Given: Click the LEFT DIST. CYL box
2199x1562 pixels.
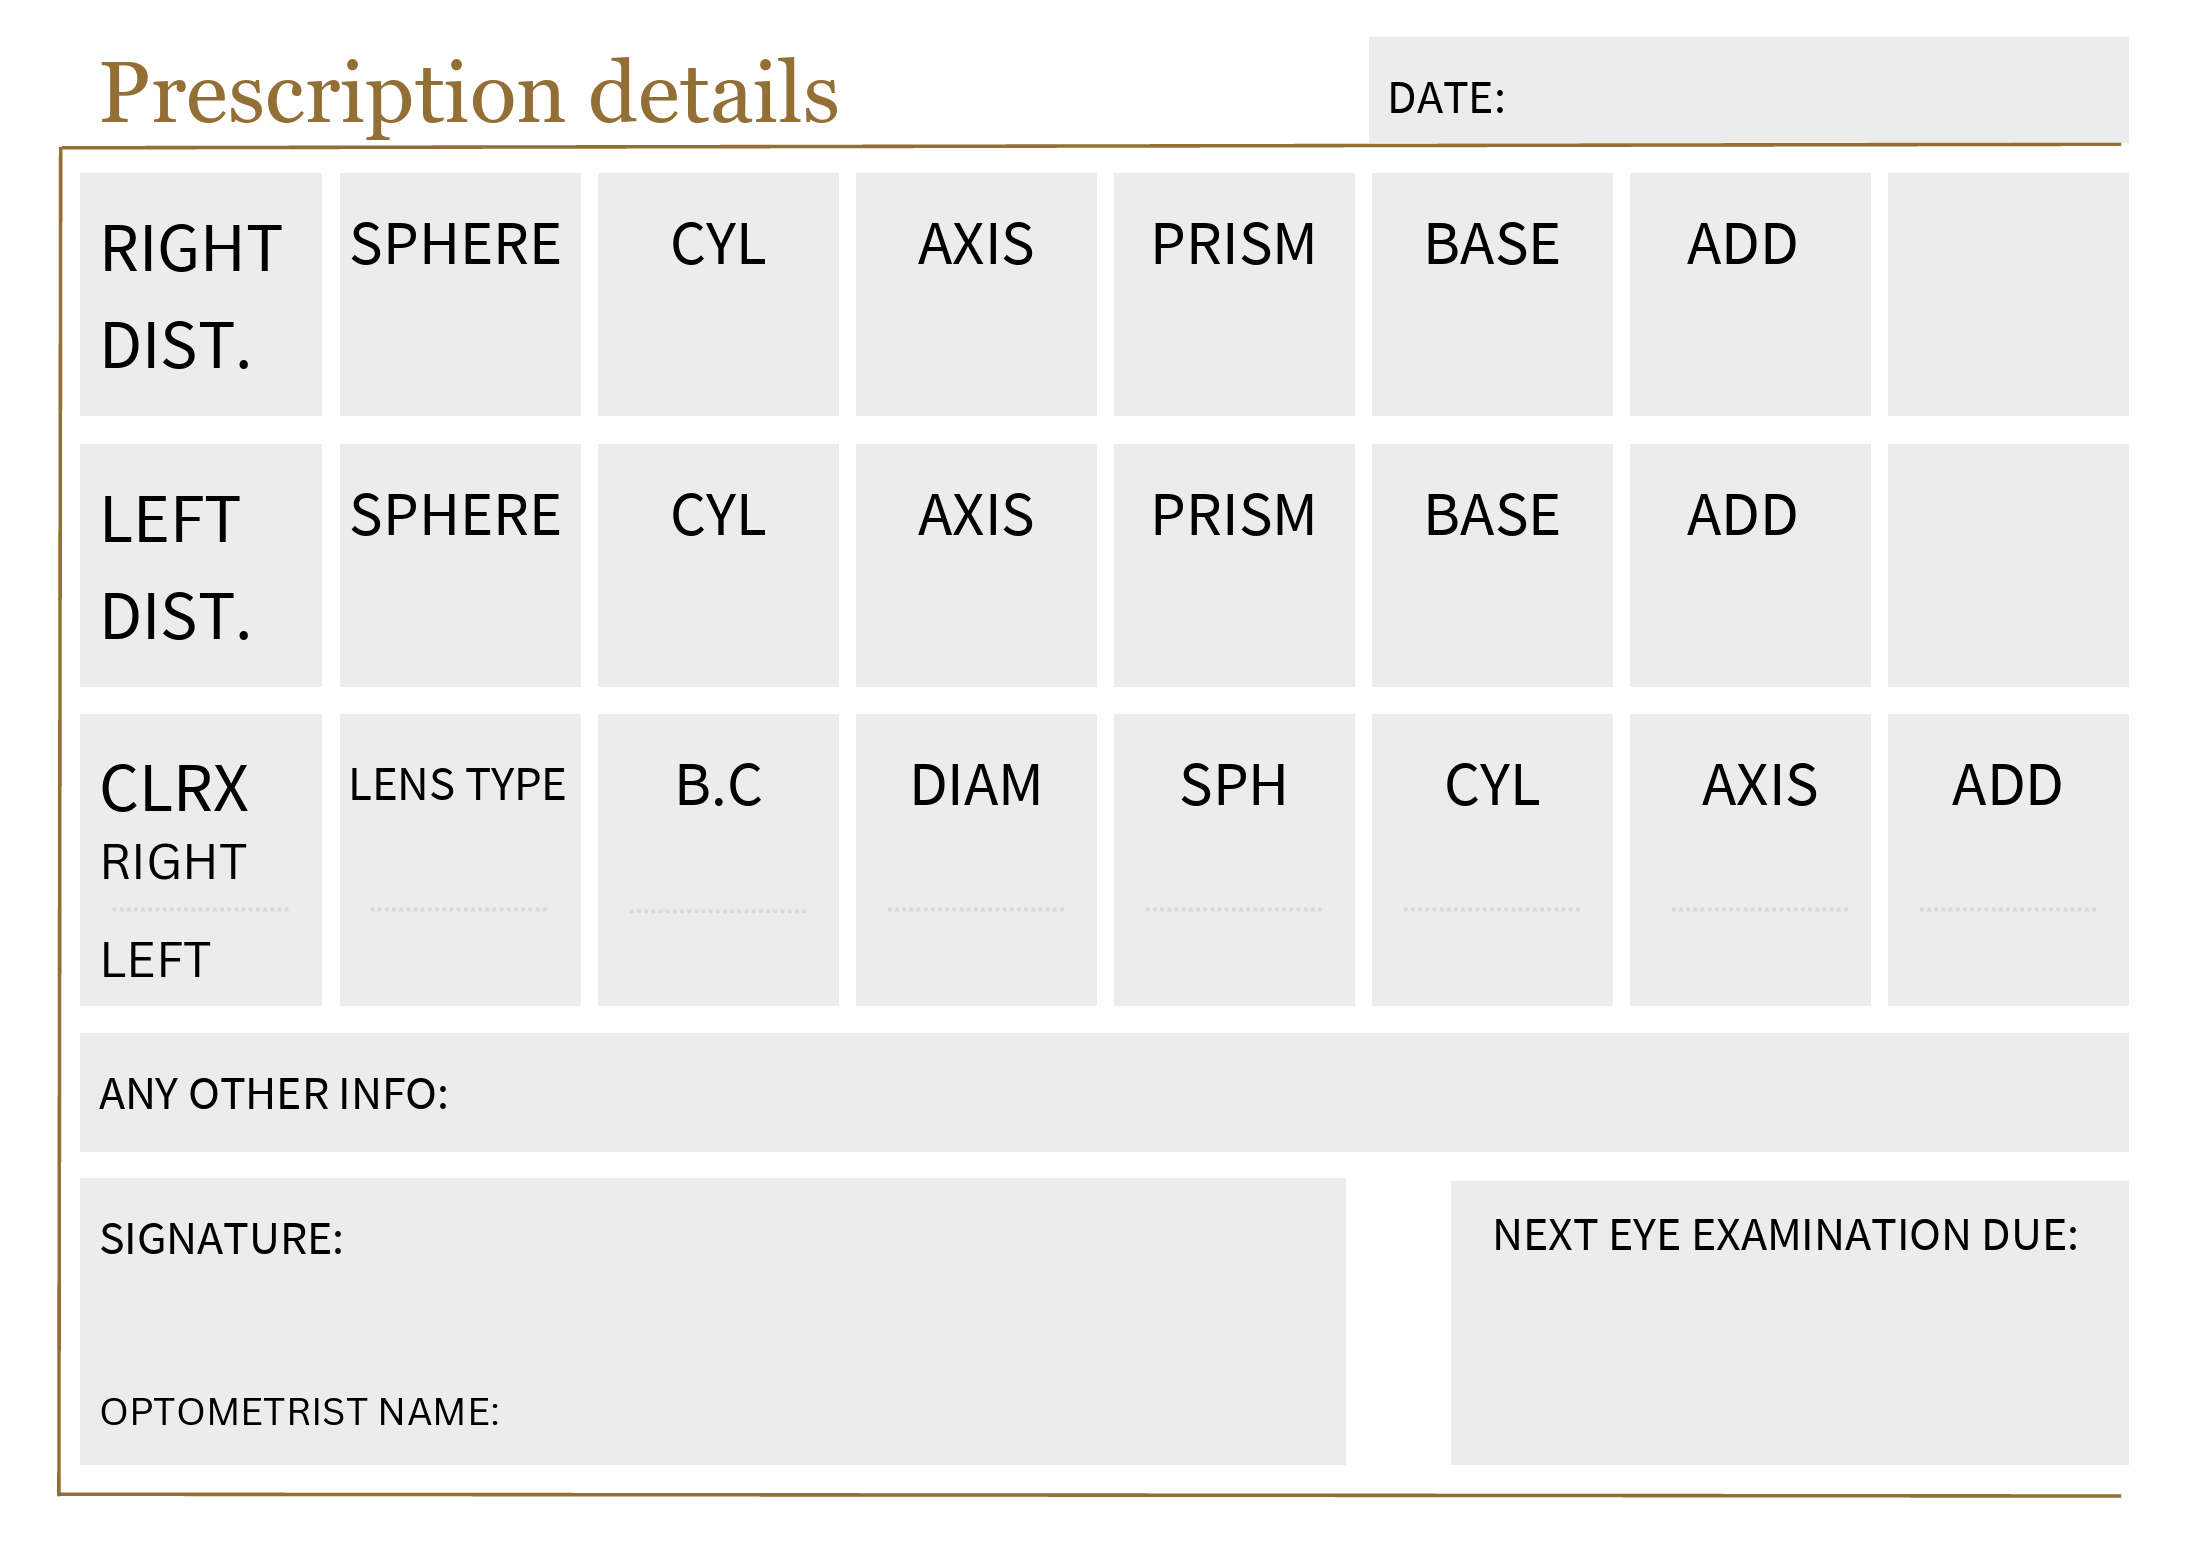Looking at the screenshot, I should (x=718, y=566).
